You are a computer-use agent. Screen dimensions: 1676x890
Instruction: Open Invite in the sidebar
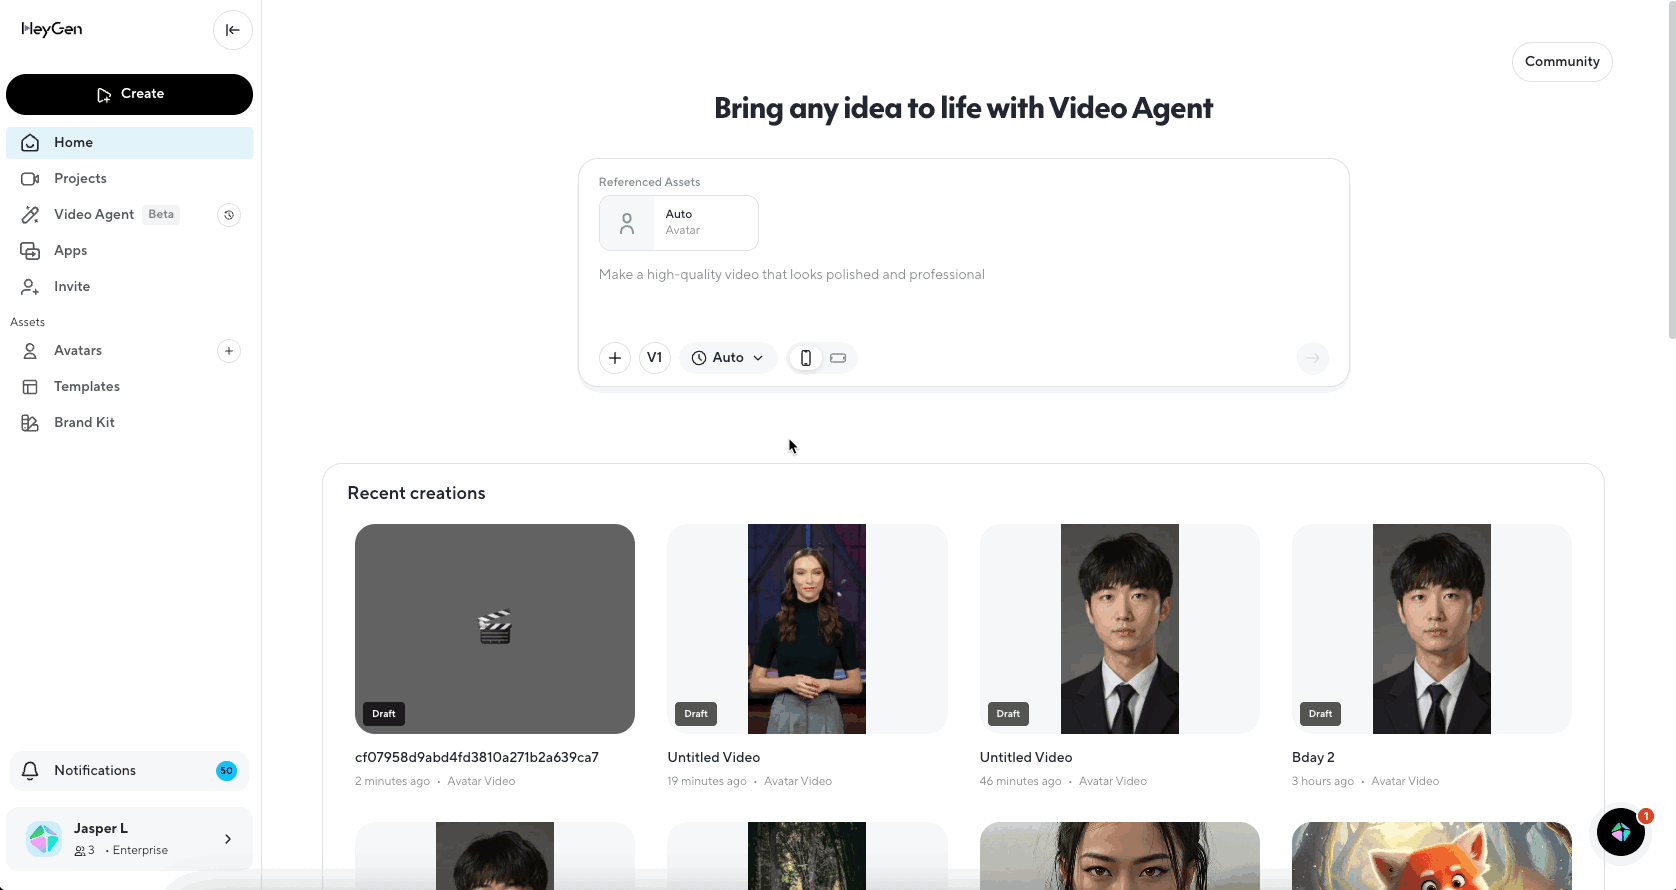(129, 287)
